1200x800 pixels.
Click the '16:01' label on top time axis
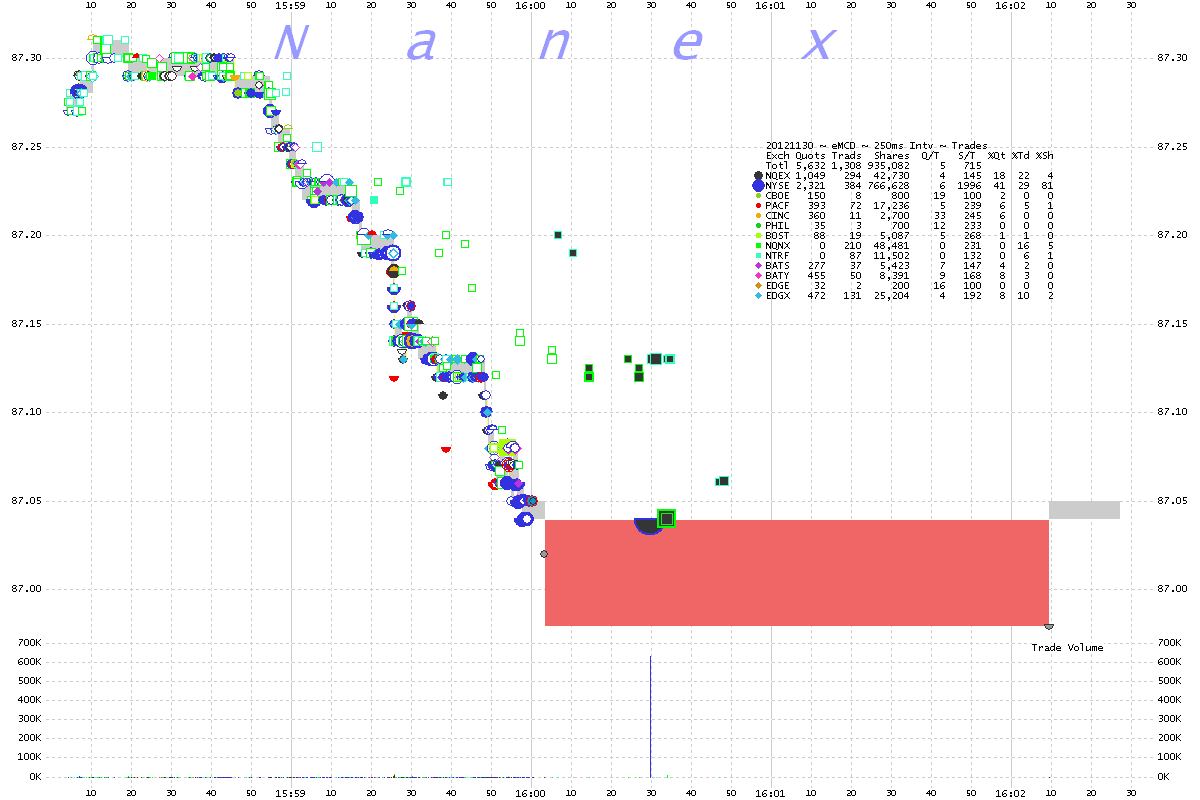click(771, 6)
